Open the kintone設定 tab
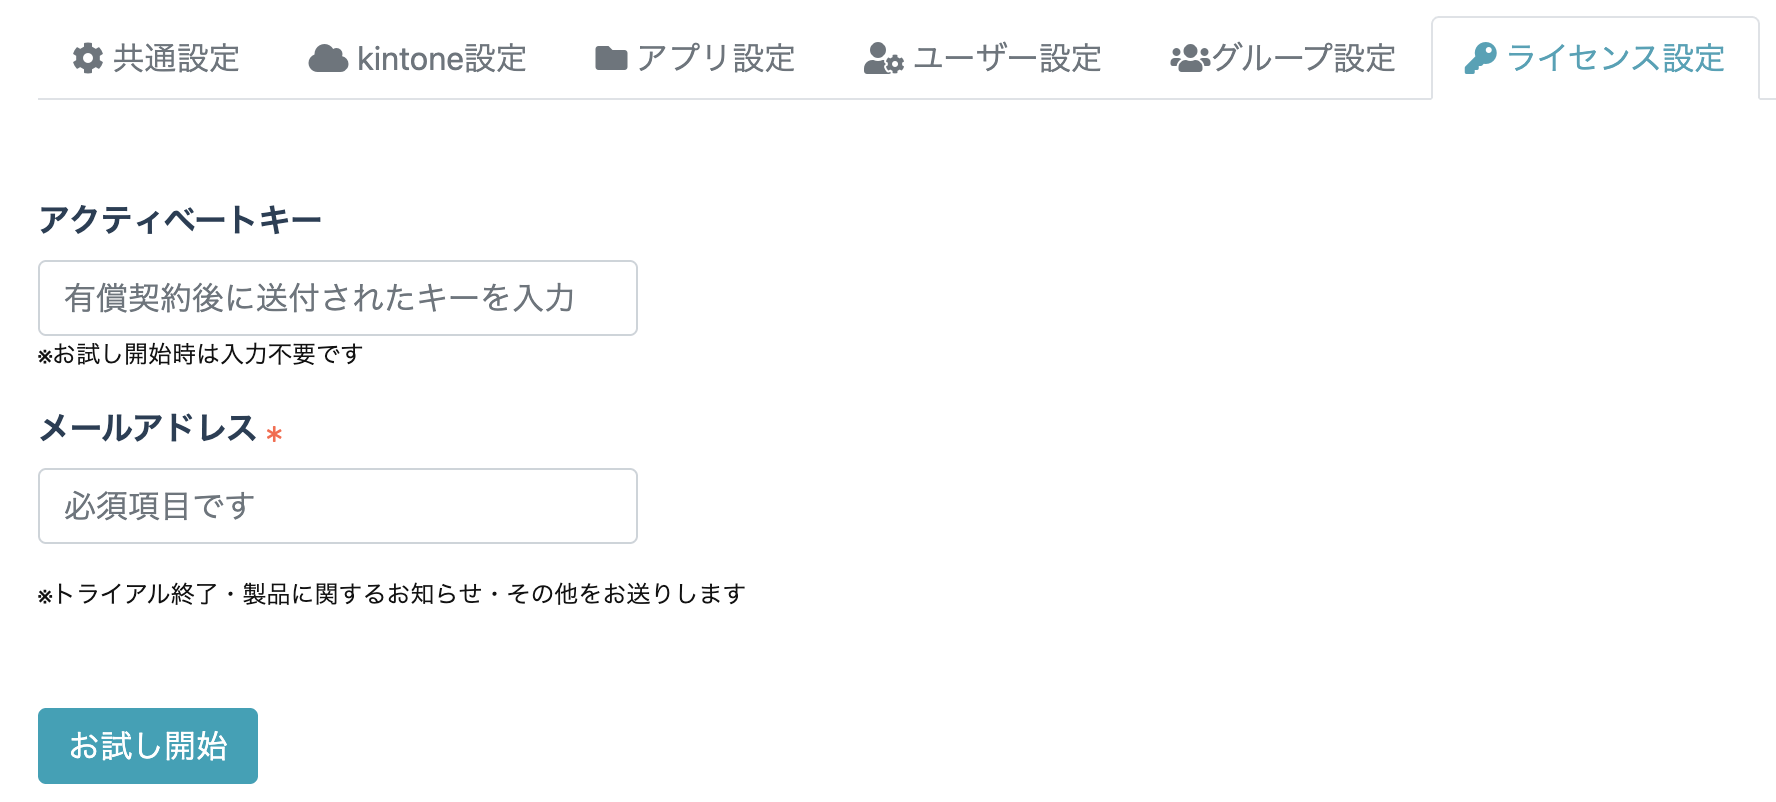This screenshot has width=1776, height=802. pyautogui.click(x=417, y=58)
